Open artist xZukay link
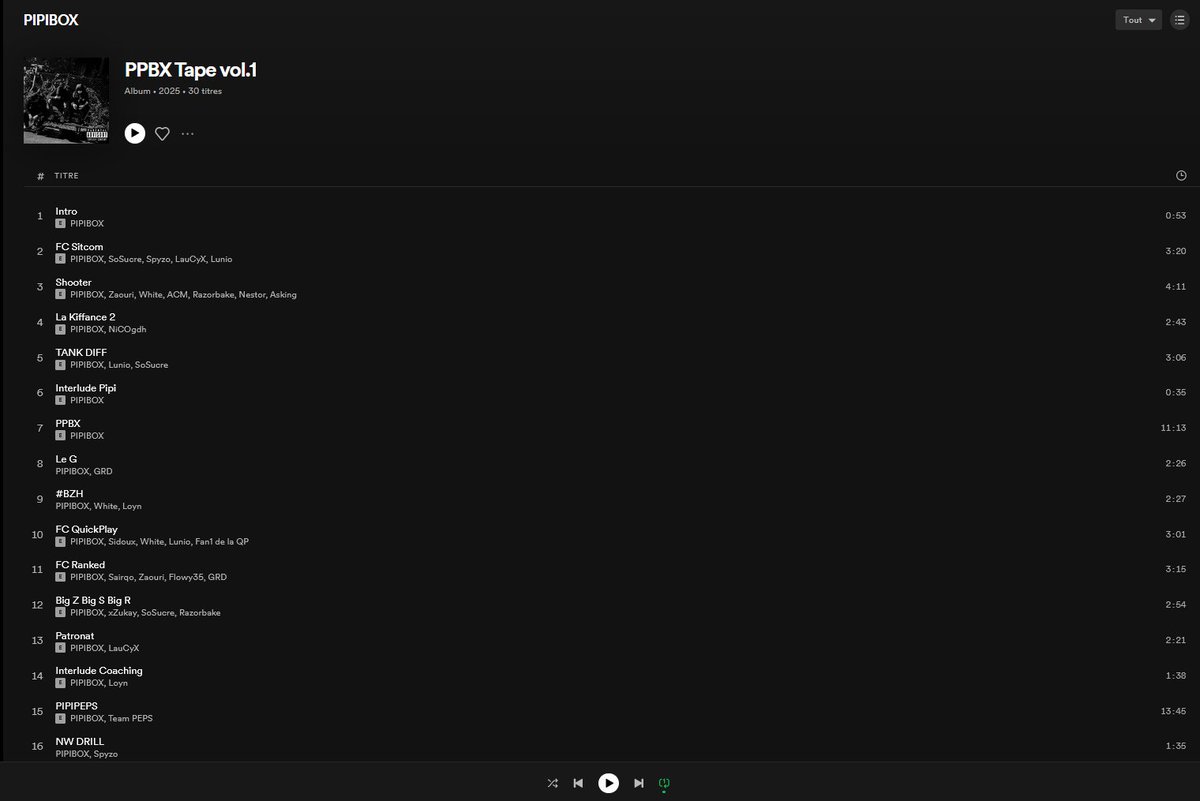This screenshot has height=801, width=1200. click(122, 612)
